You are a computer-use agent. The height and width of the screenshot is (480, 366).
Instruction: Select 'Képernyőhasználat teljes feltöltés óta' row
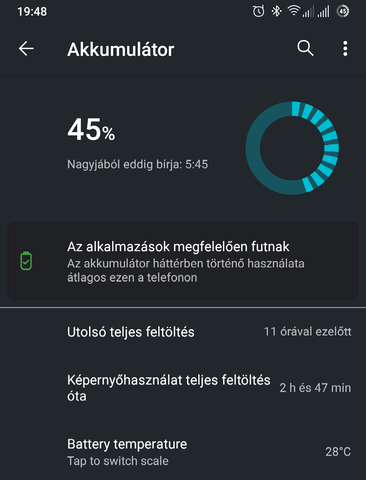[x=183, y=388]
